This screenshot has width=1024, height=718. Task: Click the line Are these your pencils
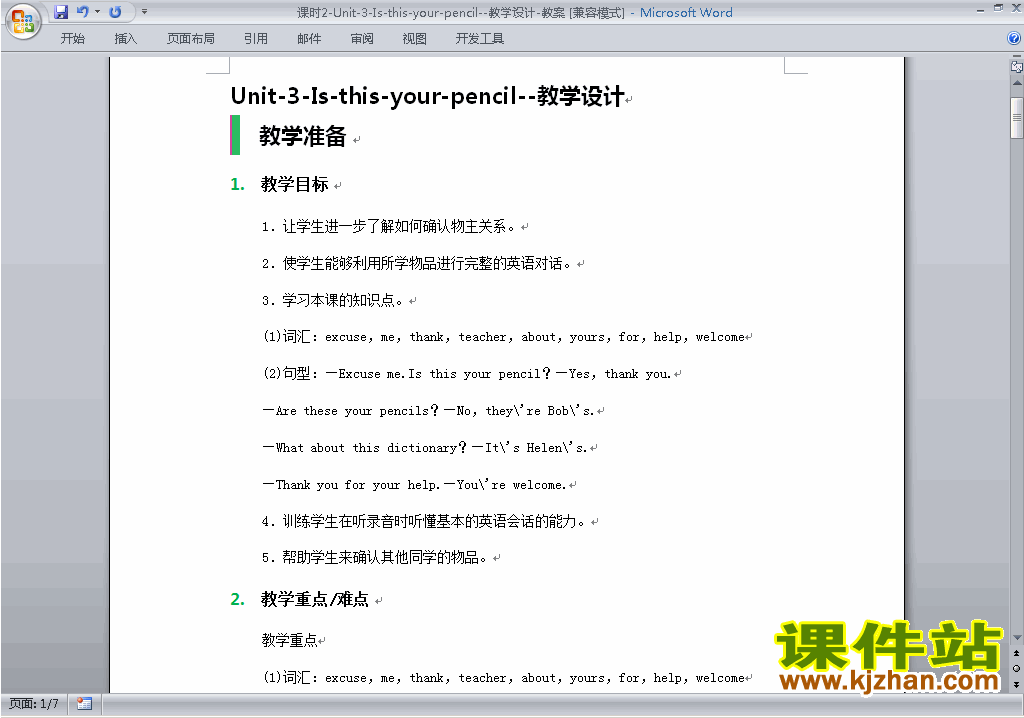[x=428, y=411]
